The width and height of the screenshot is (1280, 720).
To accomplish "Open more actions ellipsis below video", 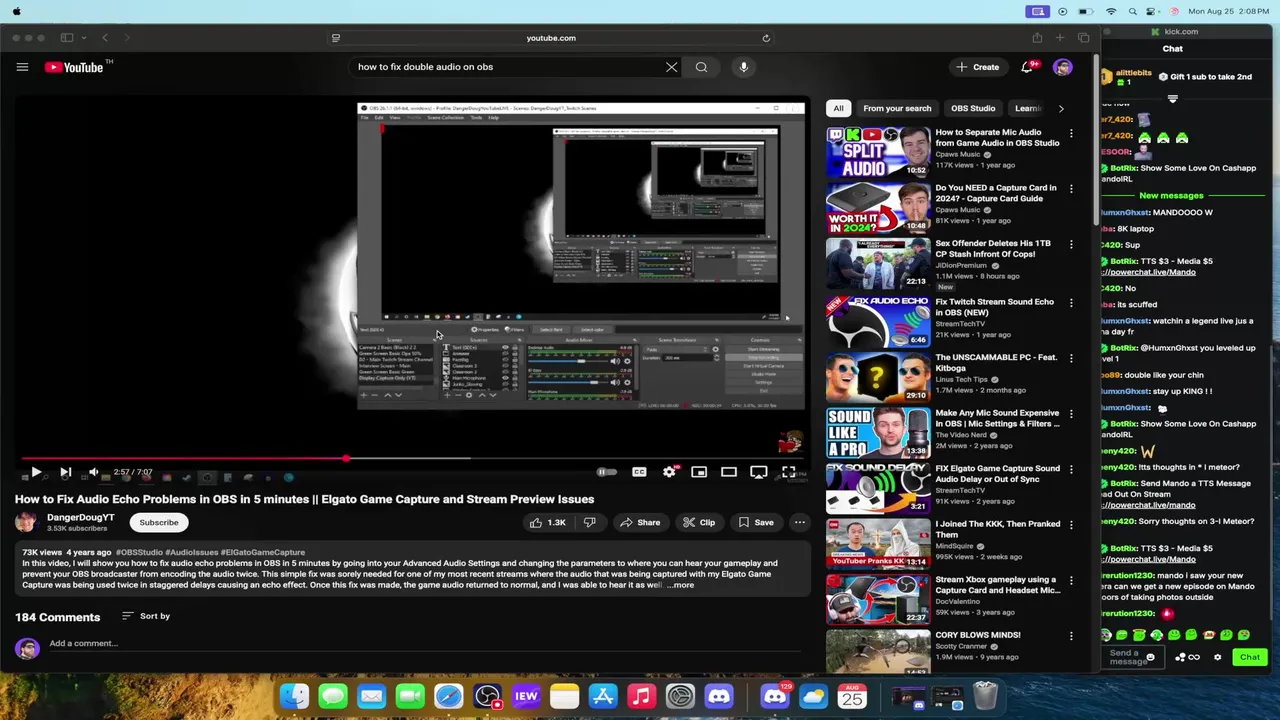I will click(x=799, y=522).
